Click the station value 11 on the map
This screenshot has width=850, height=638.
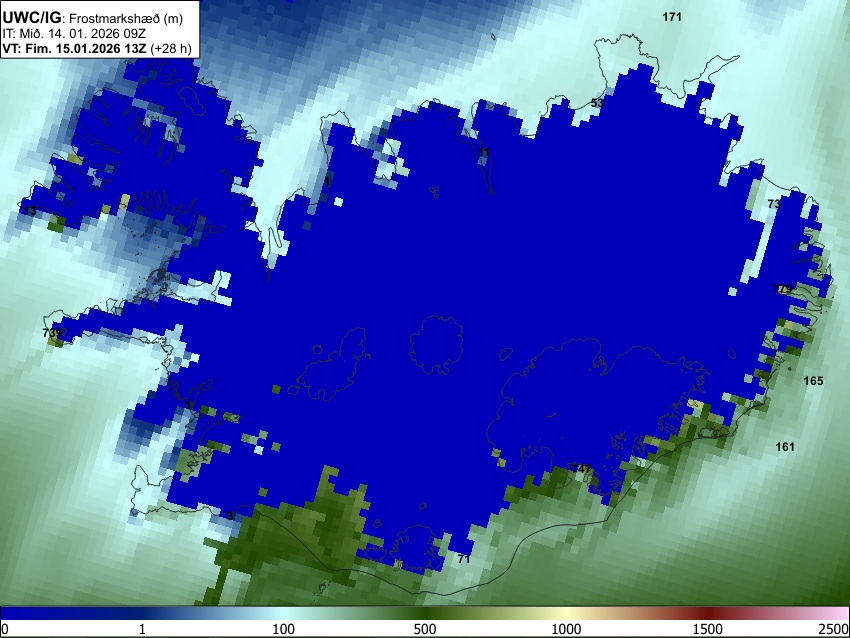484,152
